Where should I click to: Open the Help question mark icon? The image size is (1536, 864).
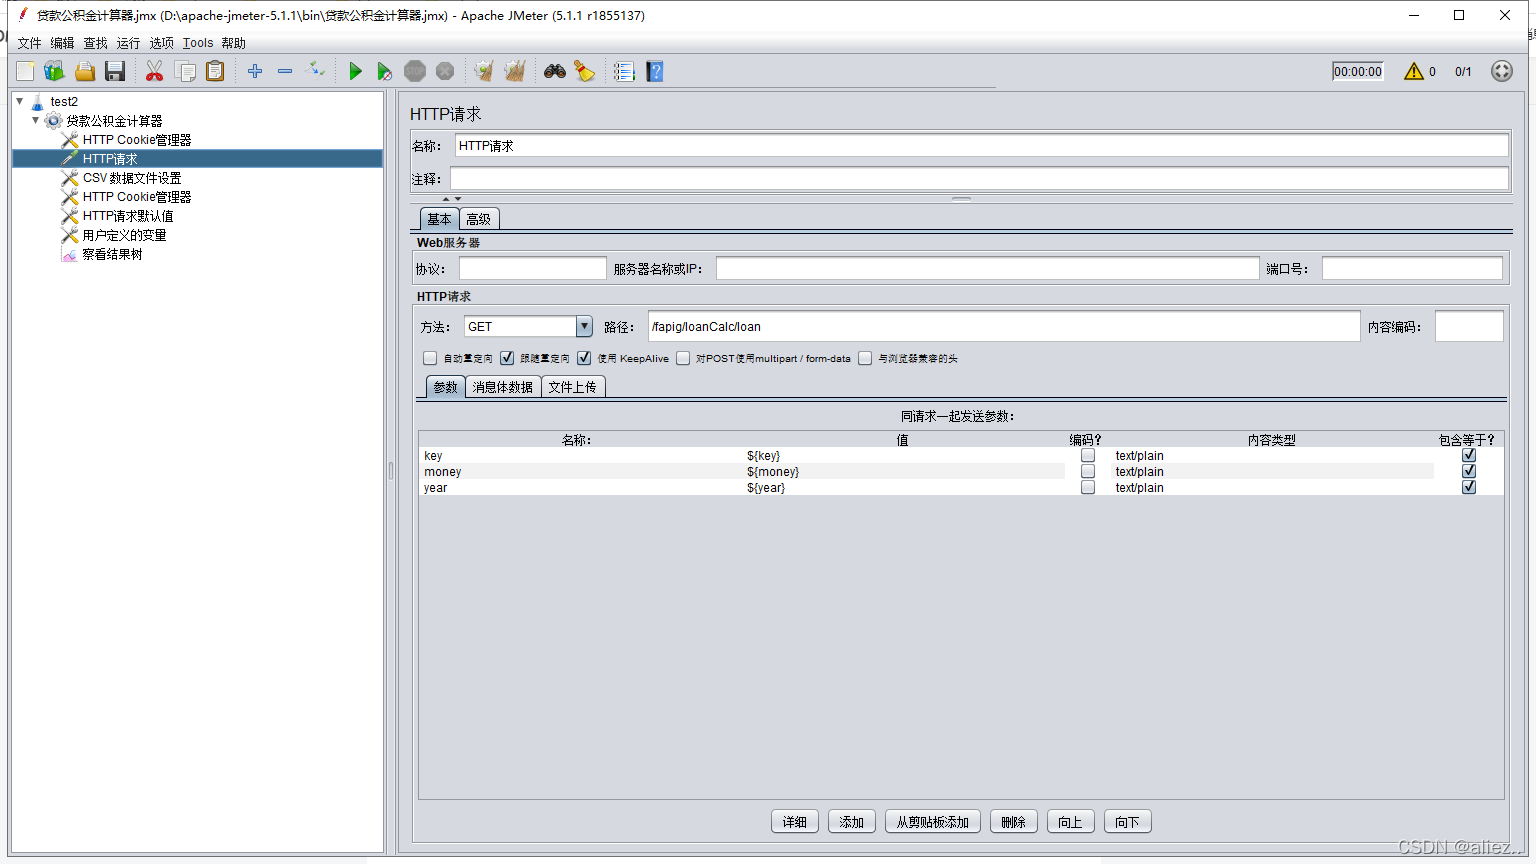click(x=655, y=71)
